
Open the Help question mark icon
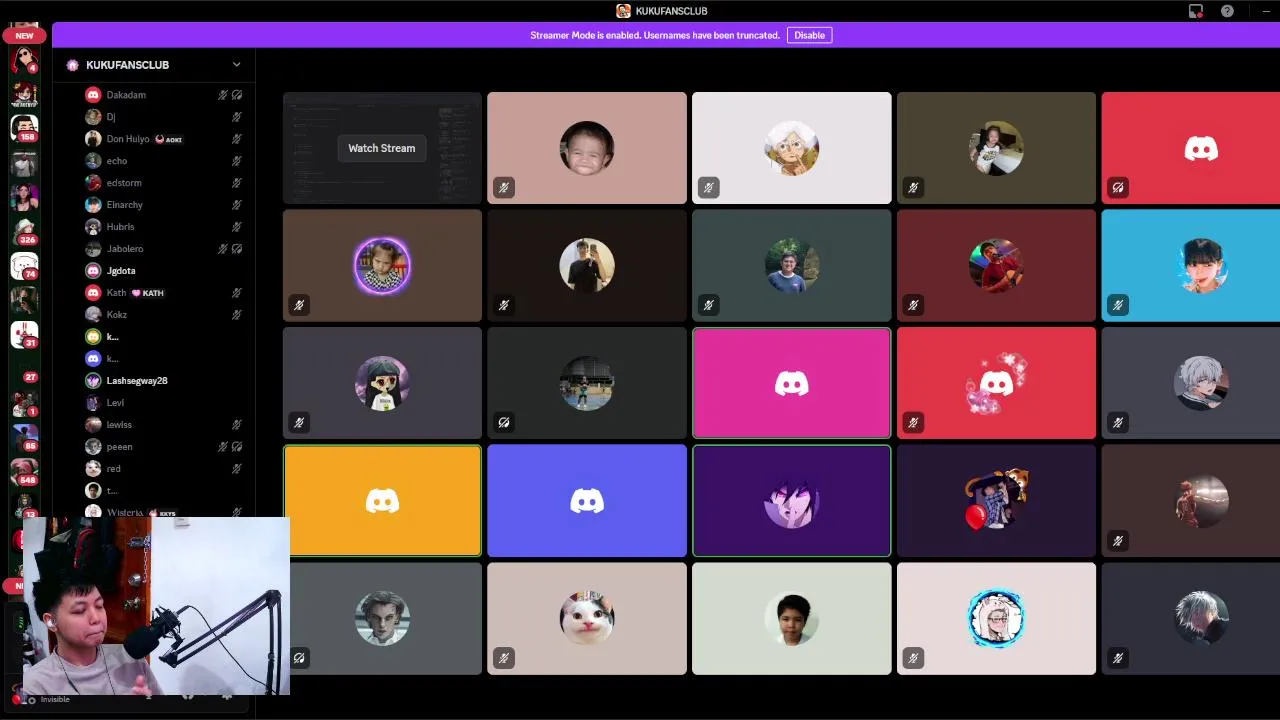1227,11
